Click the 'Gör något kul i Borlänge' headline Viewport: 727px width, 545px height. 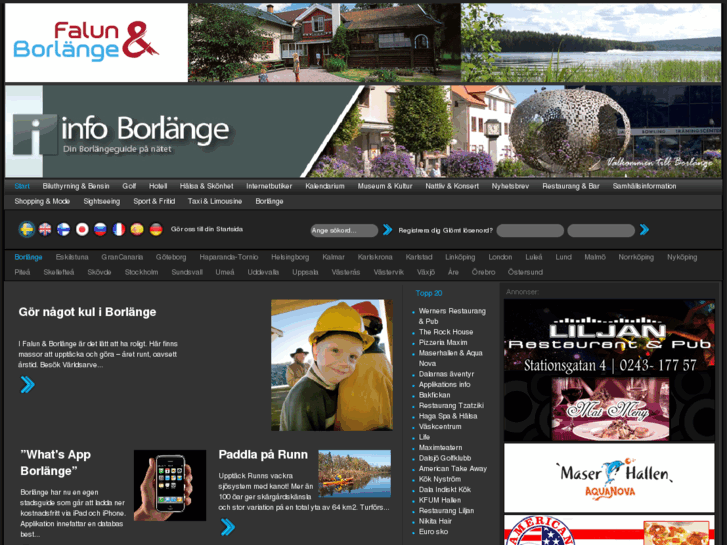[87, 312]
